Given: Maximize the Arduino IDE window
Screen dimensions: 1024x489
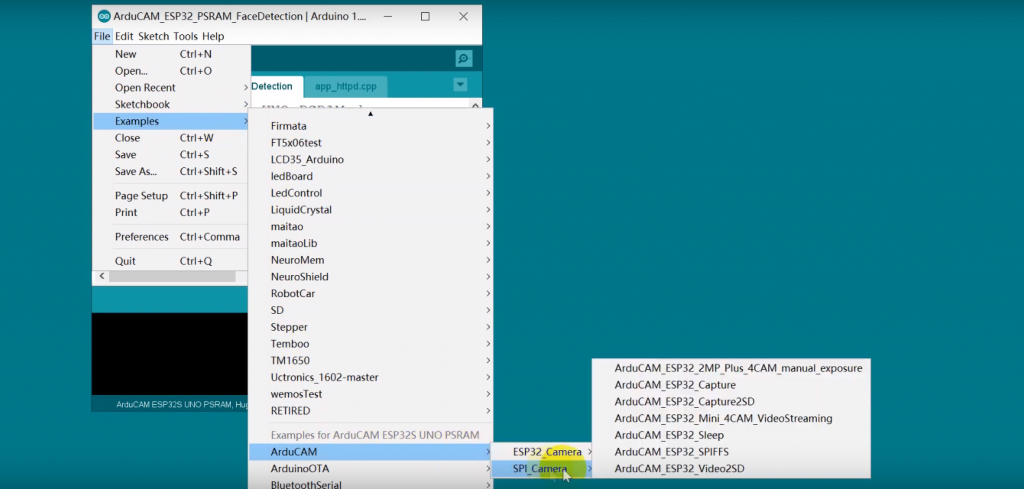Looking at the screenshot, I should click(x=425, y=16).
